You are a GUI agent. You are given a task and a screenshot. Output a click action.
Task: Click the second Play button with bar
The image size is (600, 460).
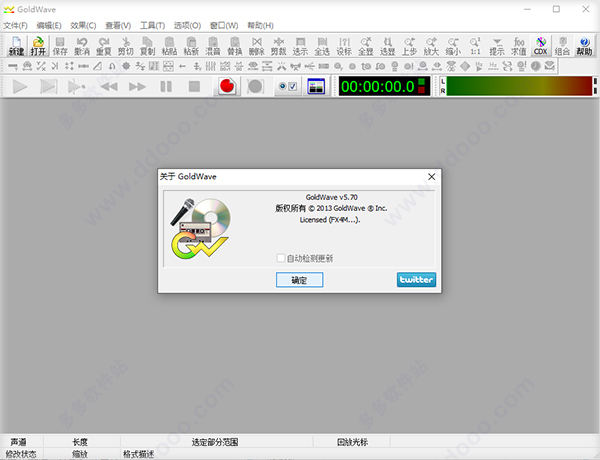[49, 86]
